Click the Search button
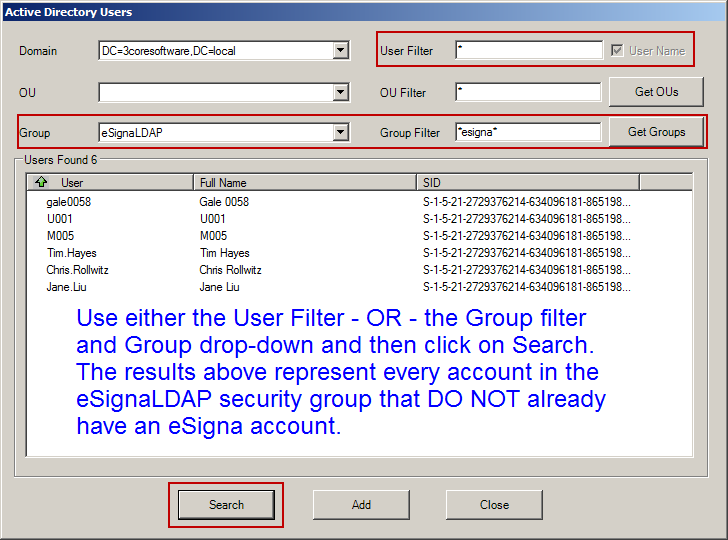The width and height of the screenshot is (728, 540). click(x=226, y=505)
